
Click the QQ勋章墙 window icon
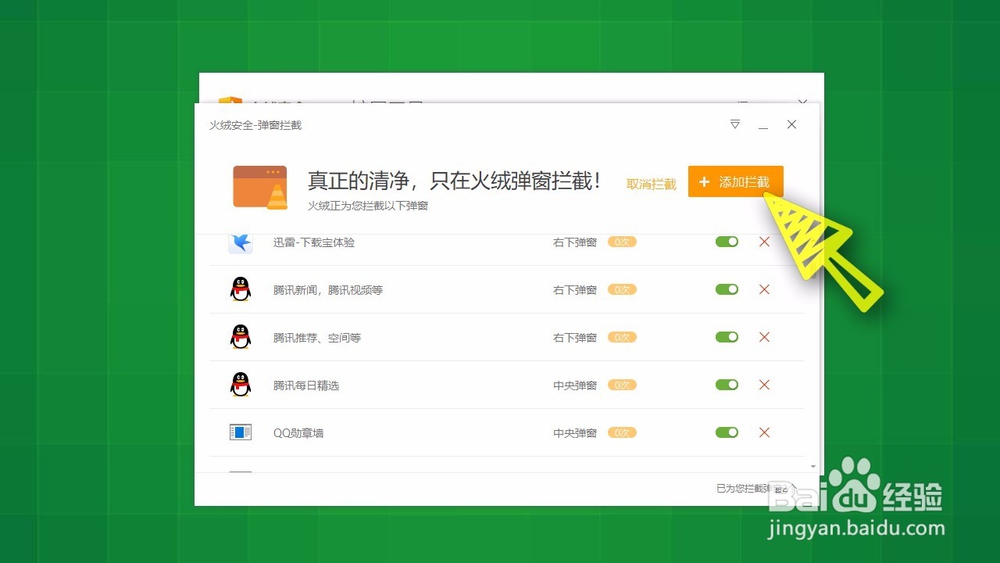point(240,432)
